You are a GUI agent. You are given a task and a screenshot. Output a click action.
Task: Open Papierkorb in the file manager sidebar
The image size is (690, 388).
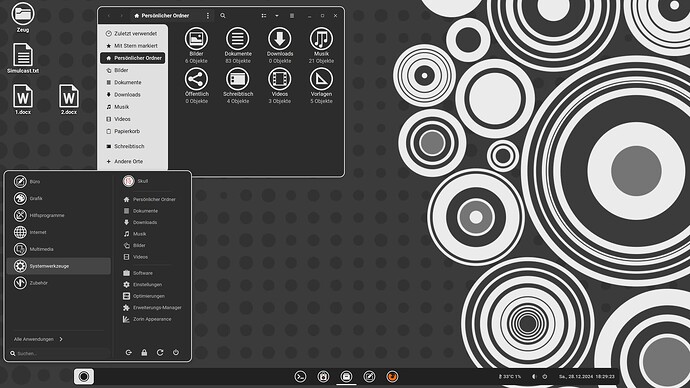pos(132,132)
